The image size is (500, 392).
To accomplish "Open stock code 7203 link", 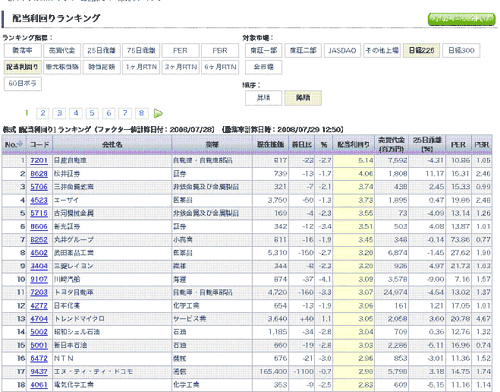I will coord(39,293).
